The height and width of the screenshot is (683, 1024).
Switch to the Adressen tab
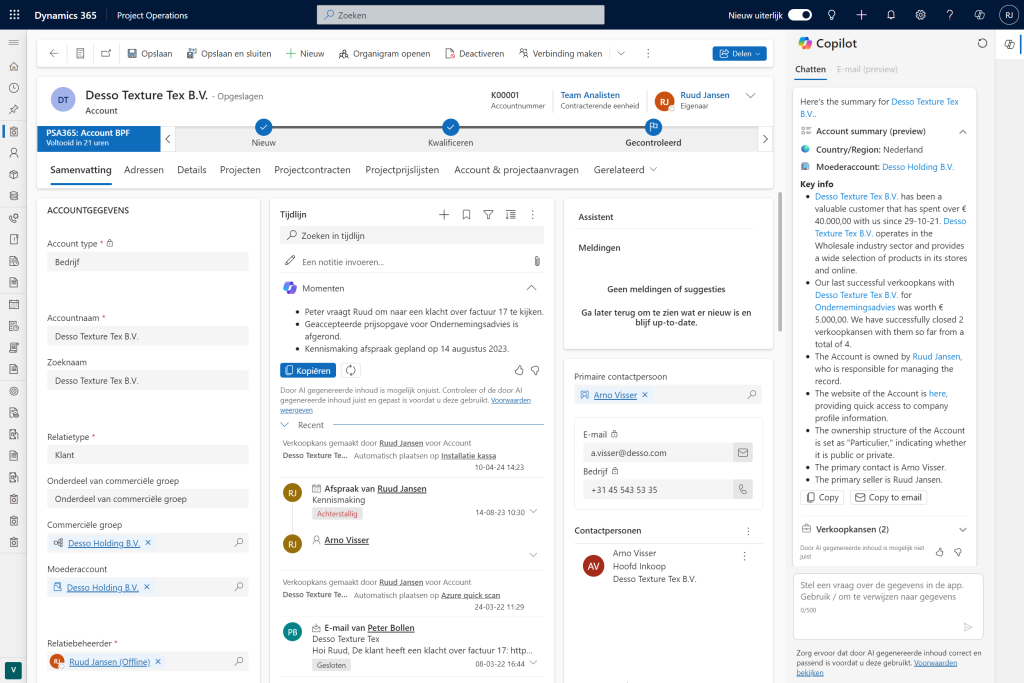[144, 170]
